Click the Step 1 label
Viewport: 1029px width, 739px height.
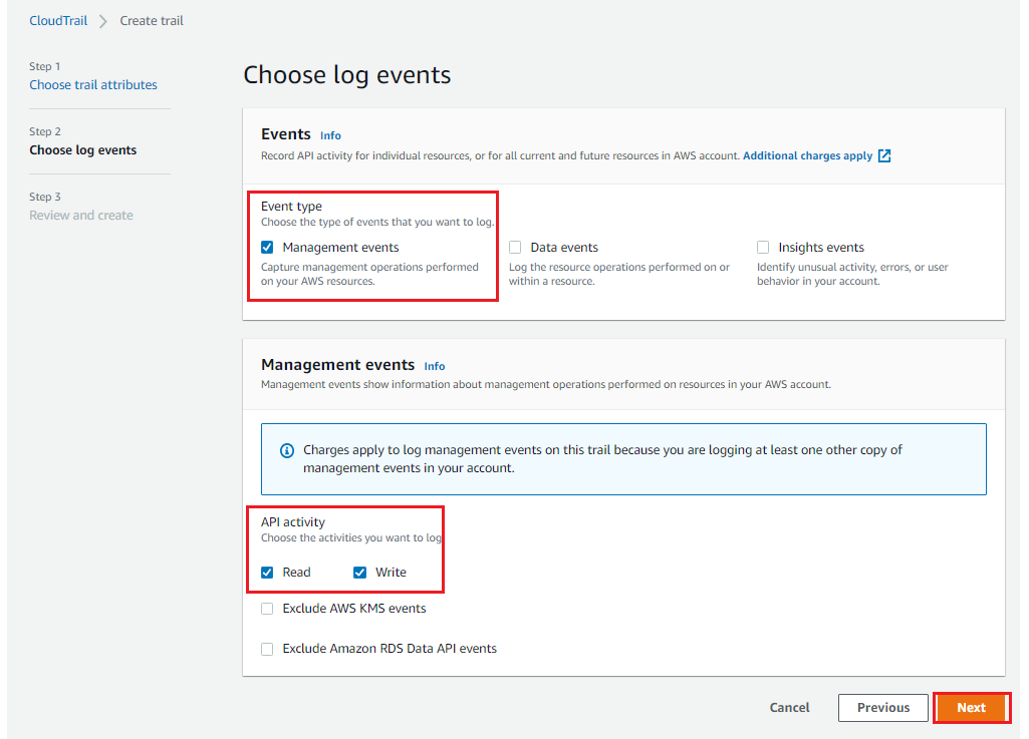coord(45,66)
